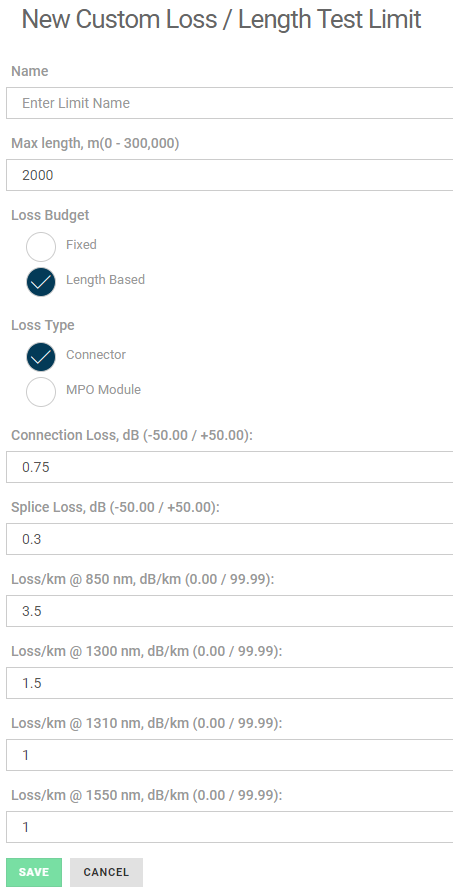Screen dimensions: 453x895
Task: Choose the Connector loss type radio
Action: point(41,357)
